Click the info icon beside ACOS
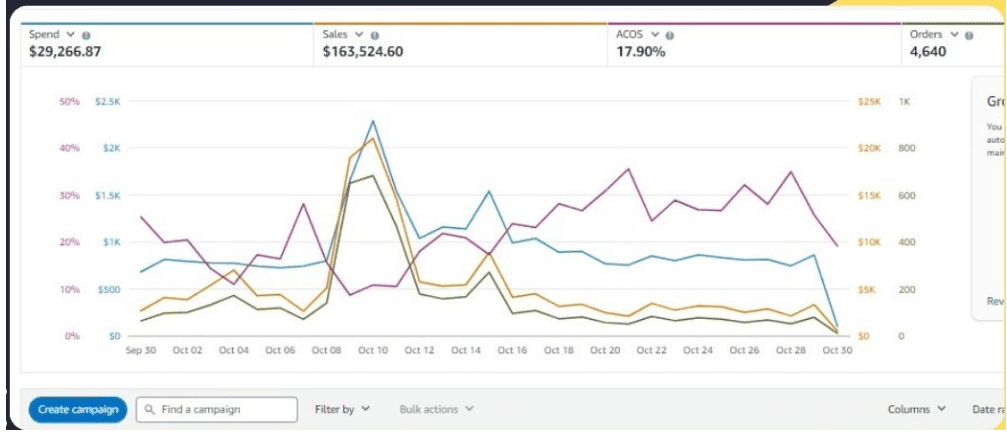This screenshot has width=1007, height=433. click(x=669, y=35)
